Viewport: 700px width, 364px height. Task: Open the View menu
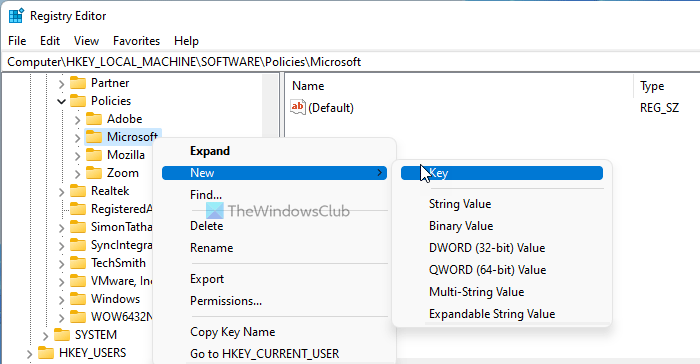click(86, 41)
